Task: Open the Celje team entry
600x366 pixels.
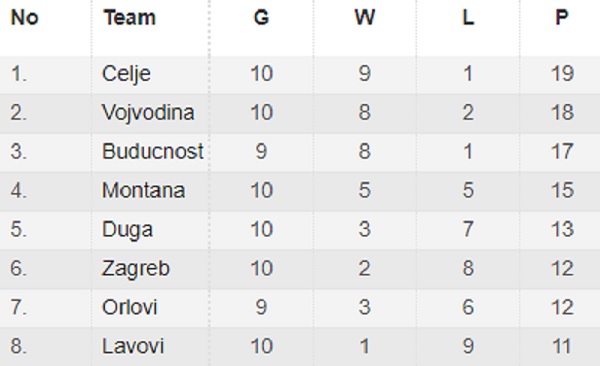Action: [126, 74]
